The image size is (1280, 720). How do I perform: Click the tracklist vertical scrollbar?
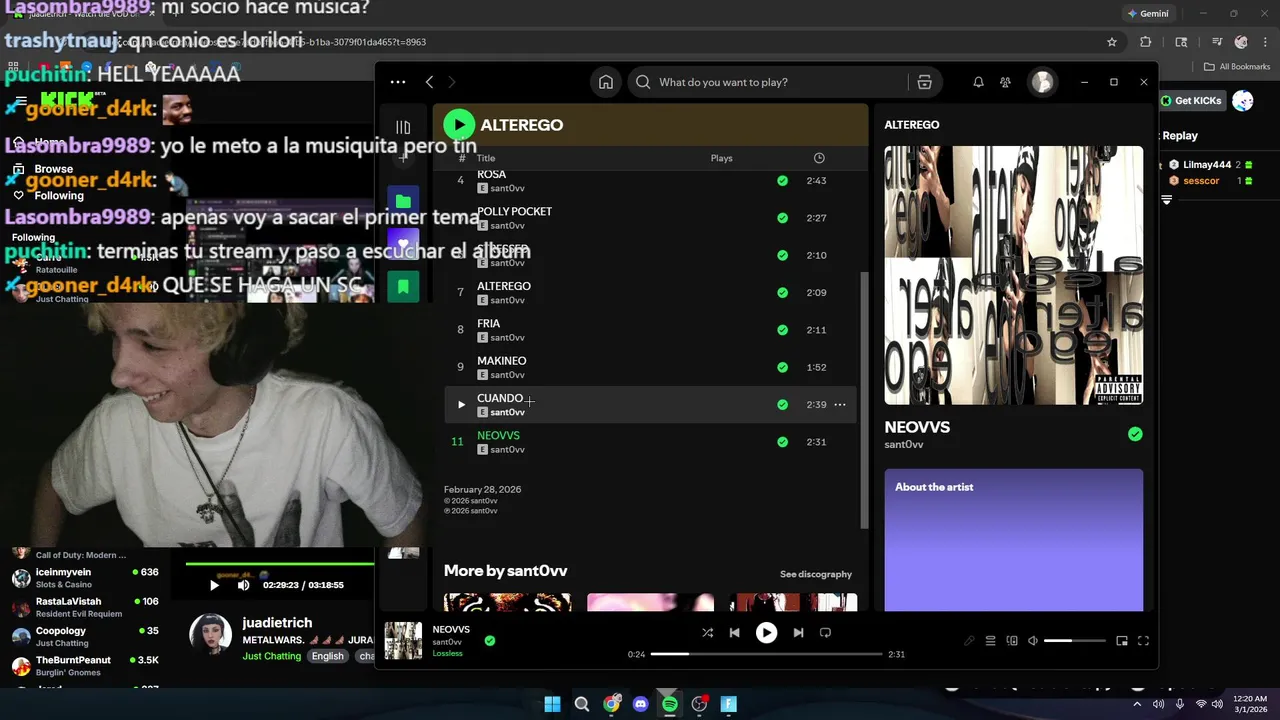(x=864, y=400)
